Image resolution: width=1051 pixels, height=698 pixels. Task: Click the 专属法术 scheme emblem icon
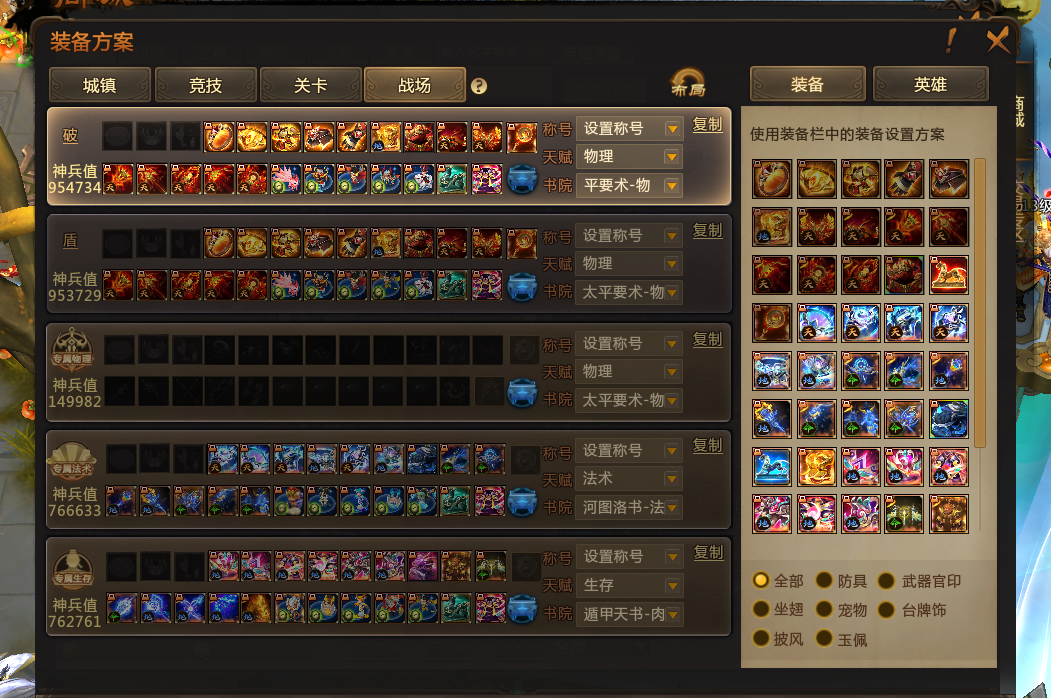72,461
